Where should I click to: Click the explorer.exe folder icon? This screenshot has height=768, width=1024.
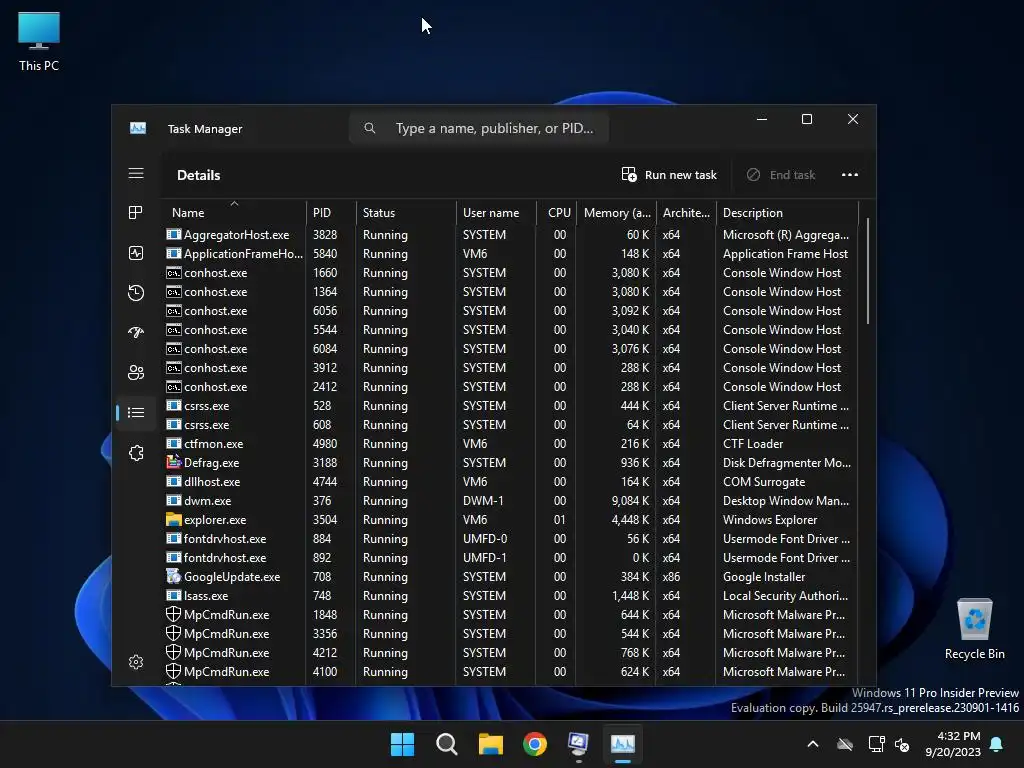pyautogui.click(x=173, y=520)
